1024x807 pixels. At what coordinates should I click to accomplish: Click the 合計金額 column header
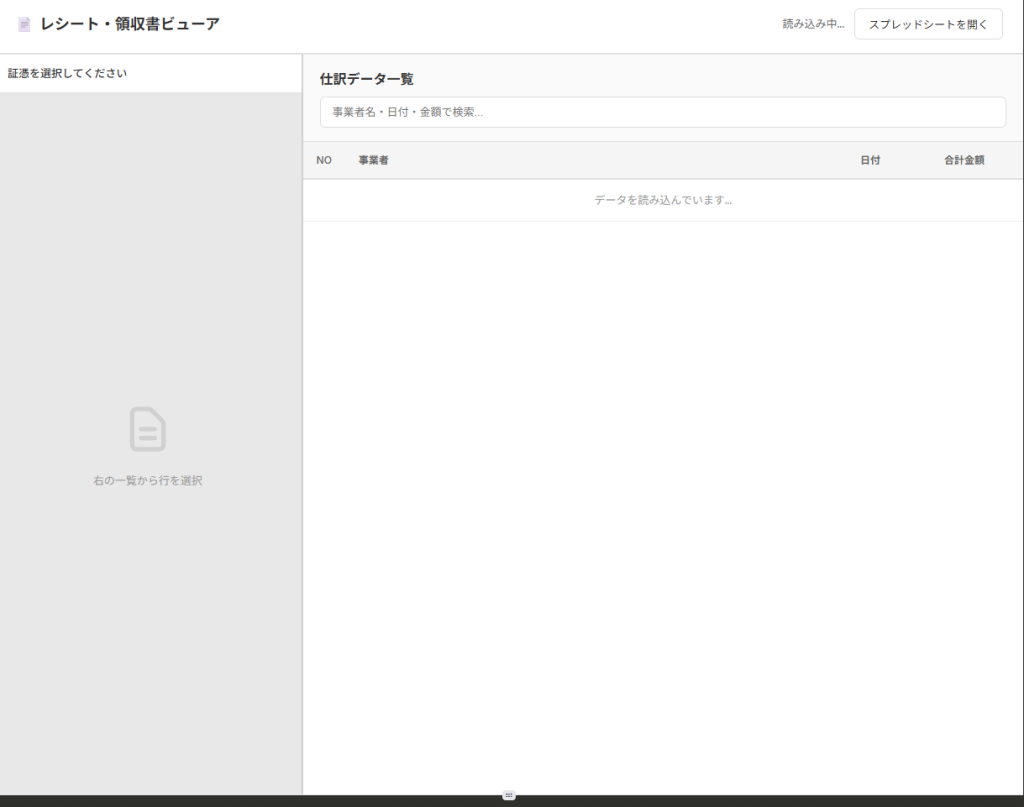[964, 160]
